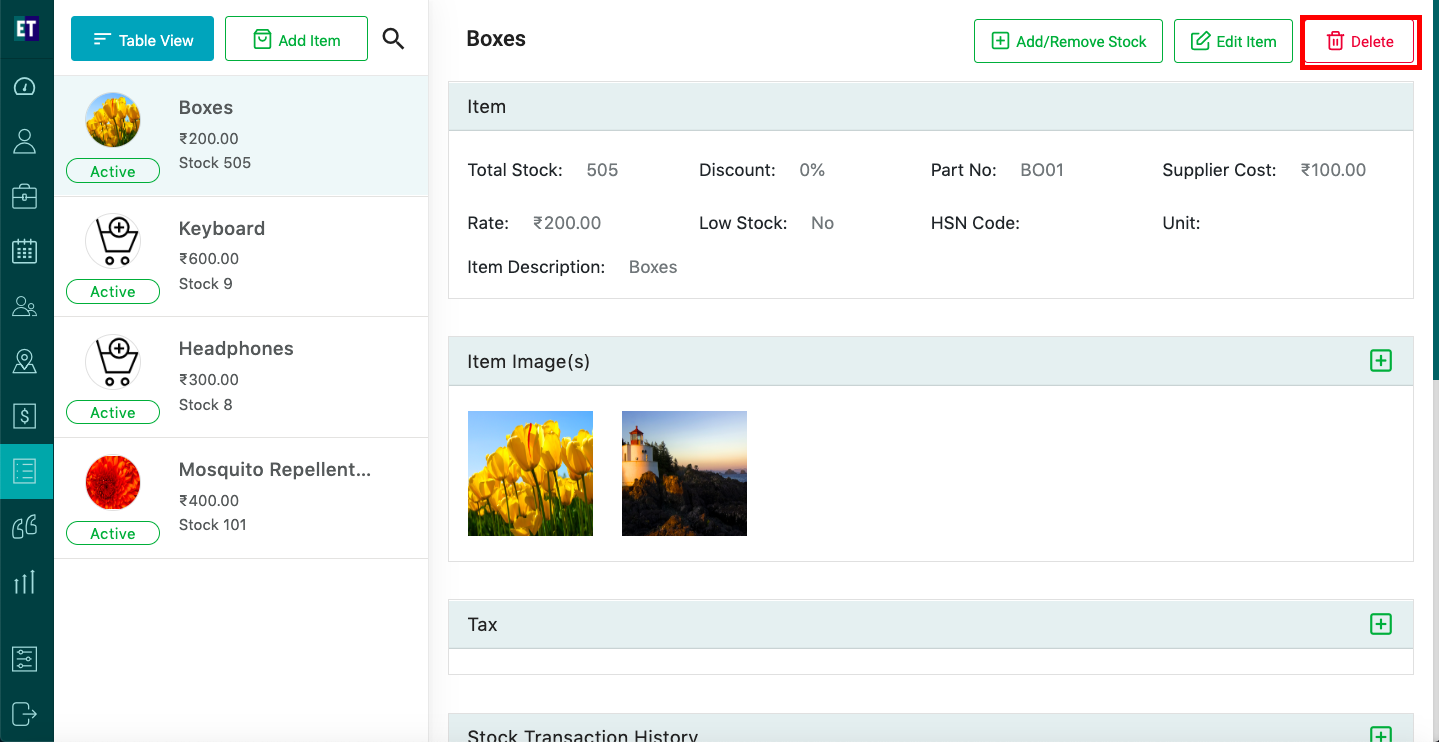Open the bar chart reports icon in sidebar
Image resolution: width=1439 pixels, height=742 pixels.
point(25,581)
